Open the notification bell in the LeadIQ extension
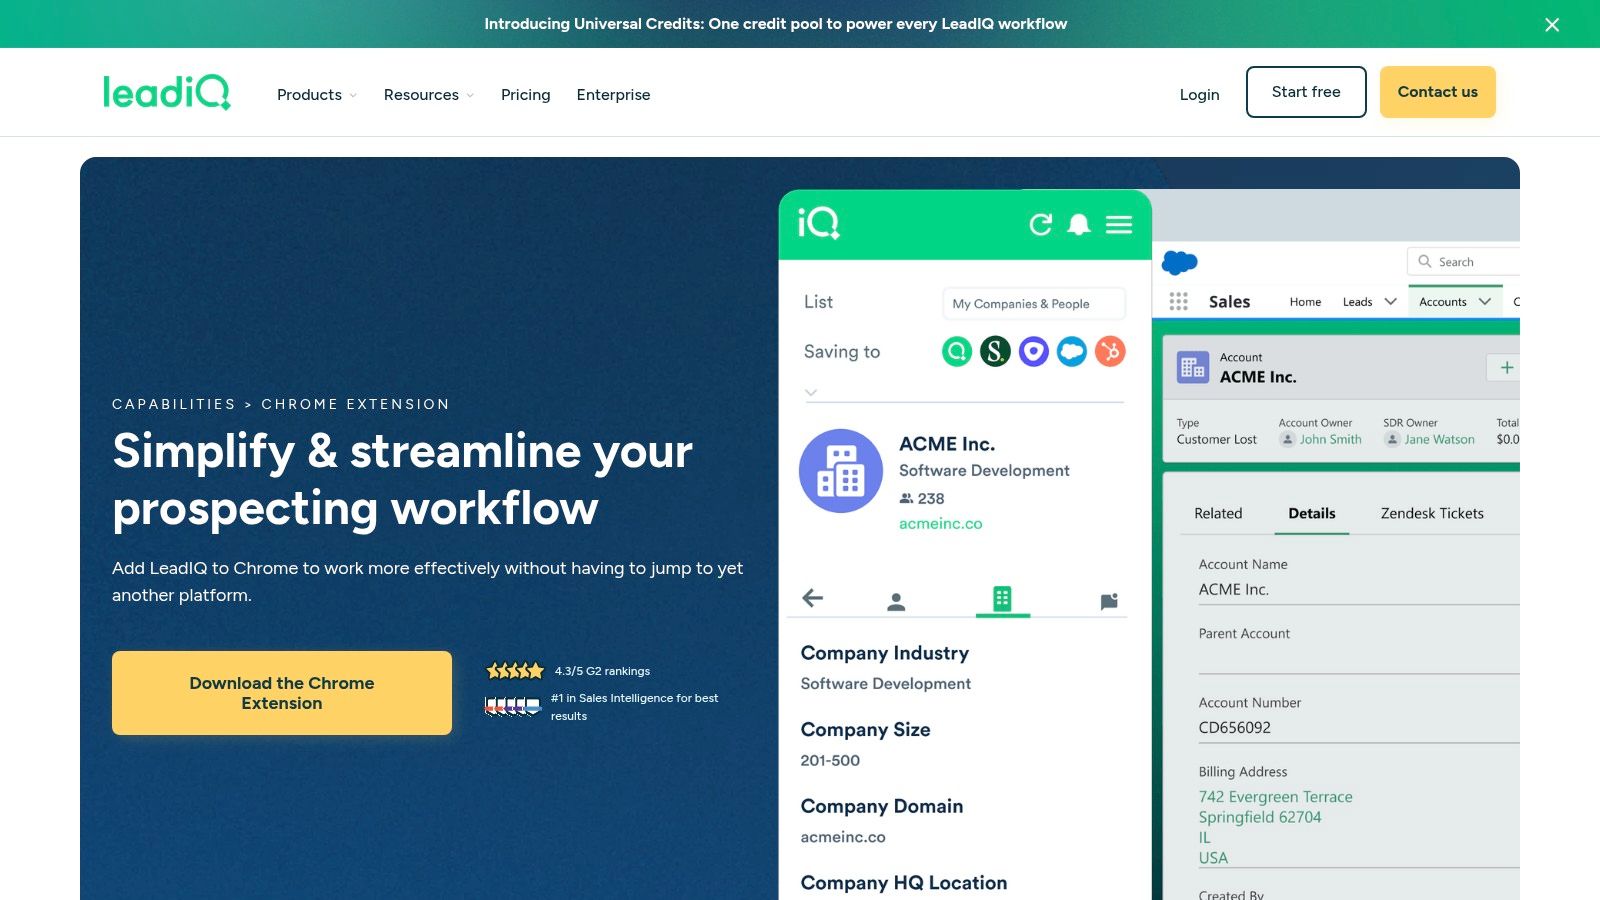 point(1079,225)
